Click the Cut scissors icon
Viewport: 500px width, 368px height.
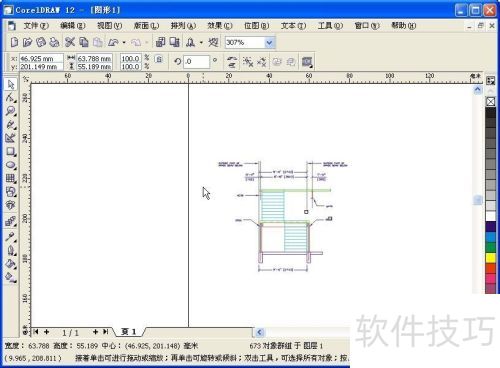(x=70, y=42)
